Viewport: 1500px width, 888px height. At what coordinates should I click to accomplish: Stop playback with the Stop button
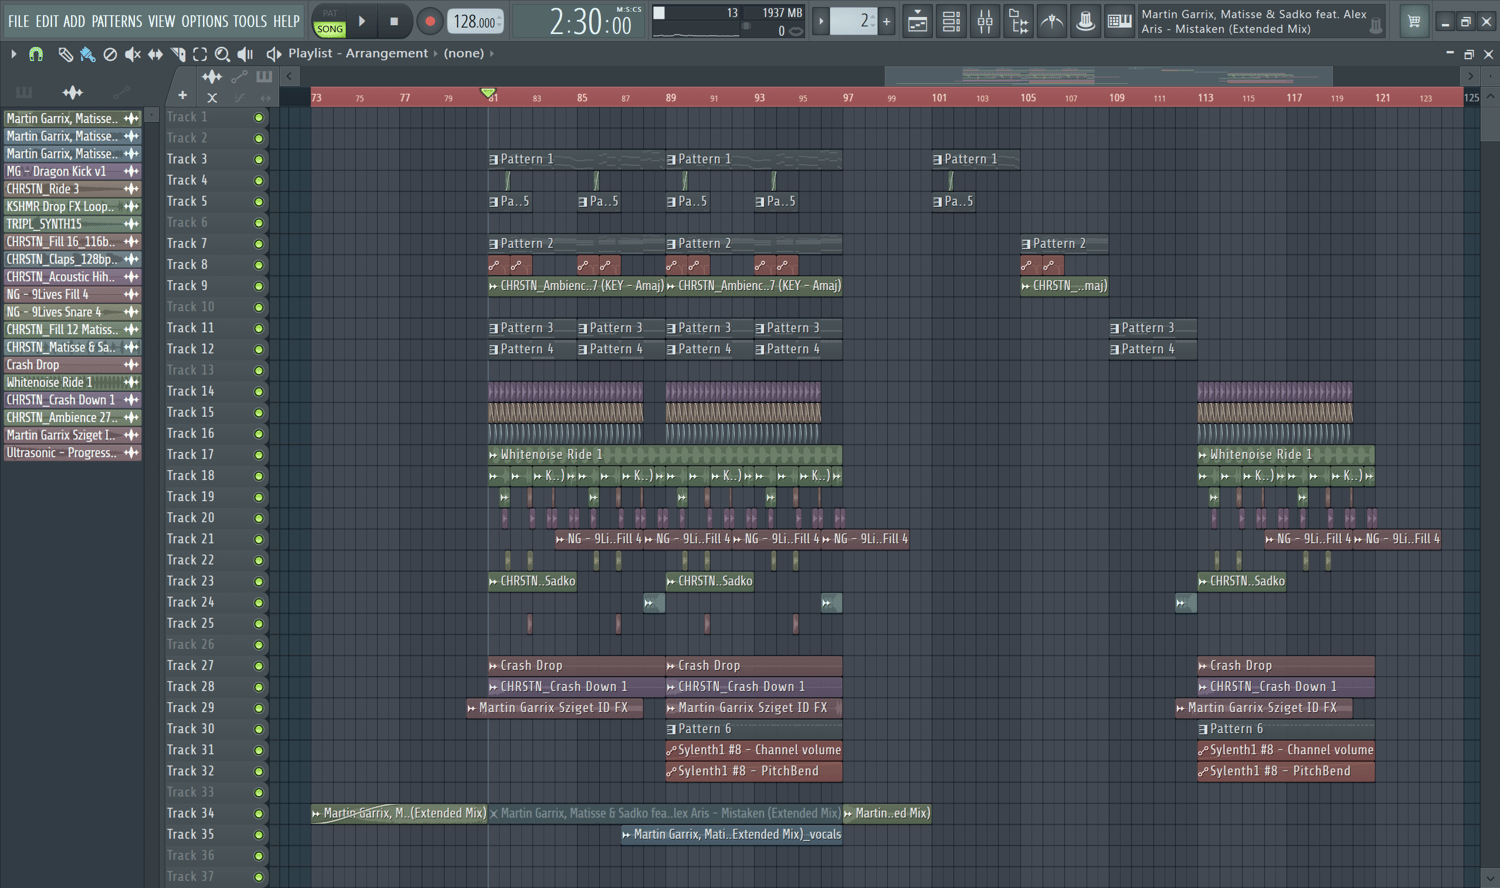394,21
